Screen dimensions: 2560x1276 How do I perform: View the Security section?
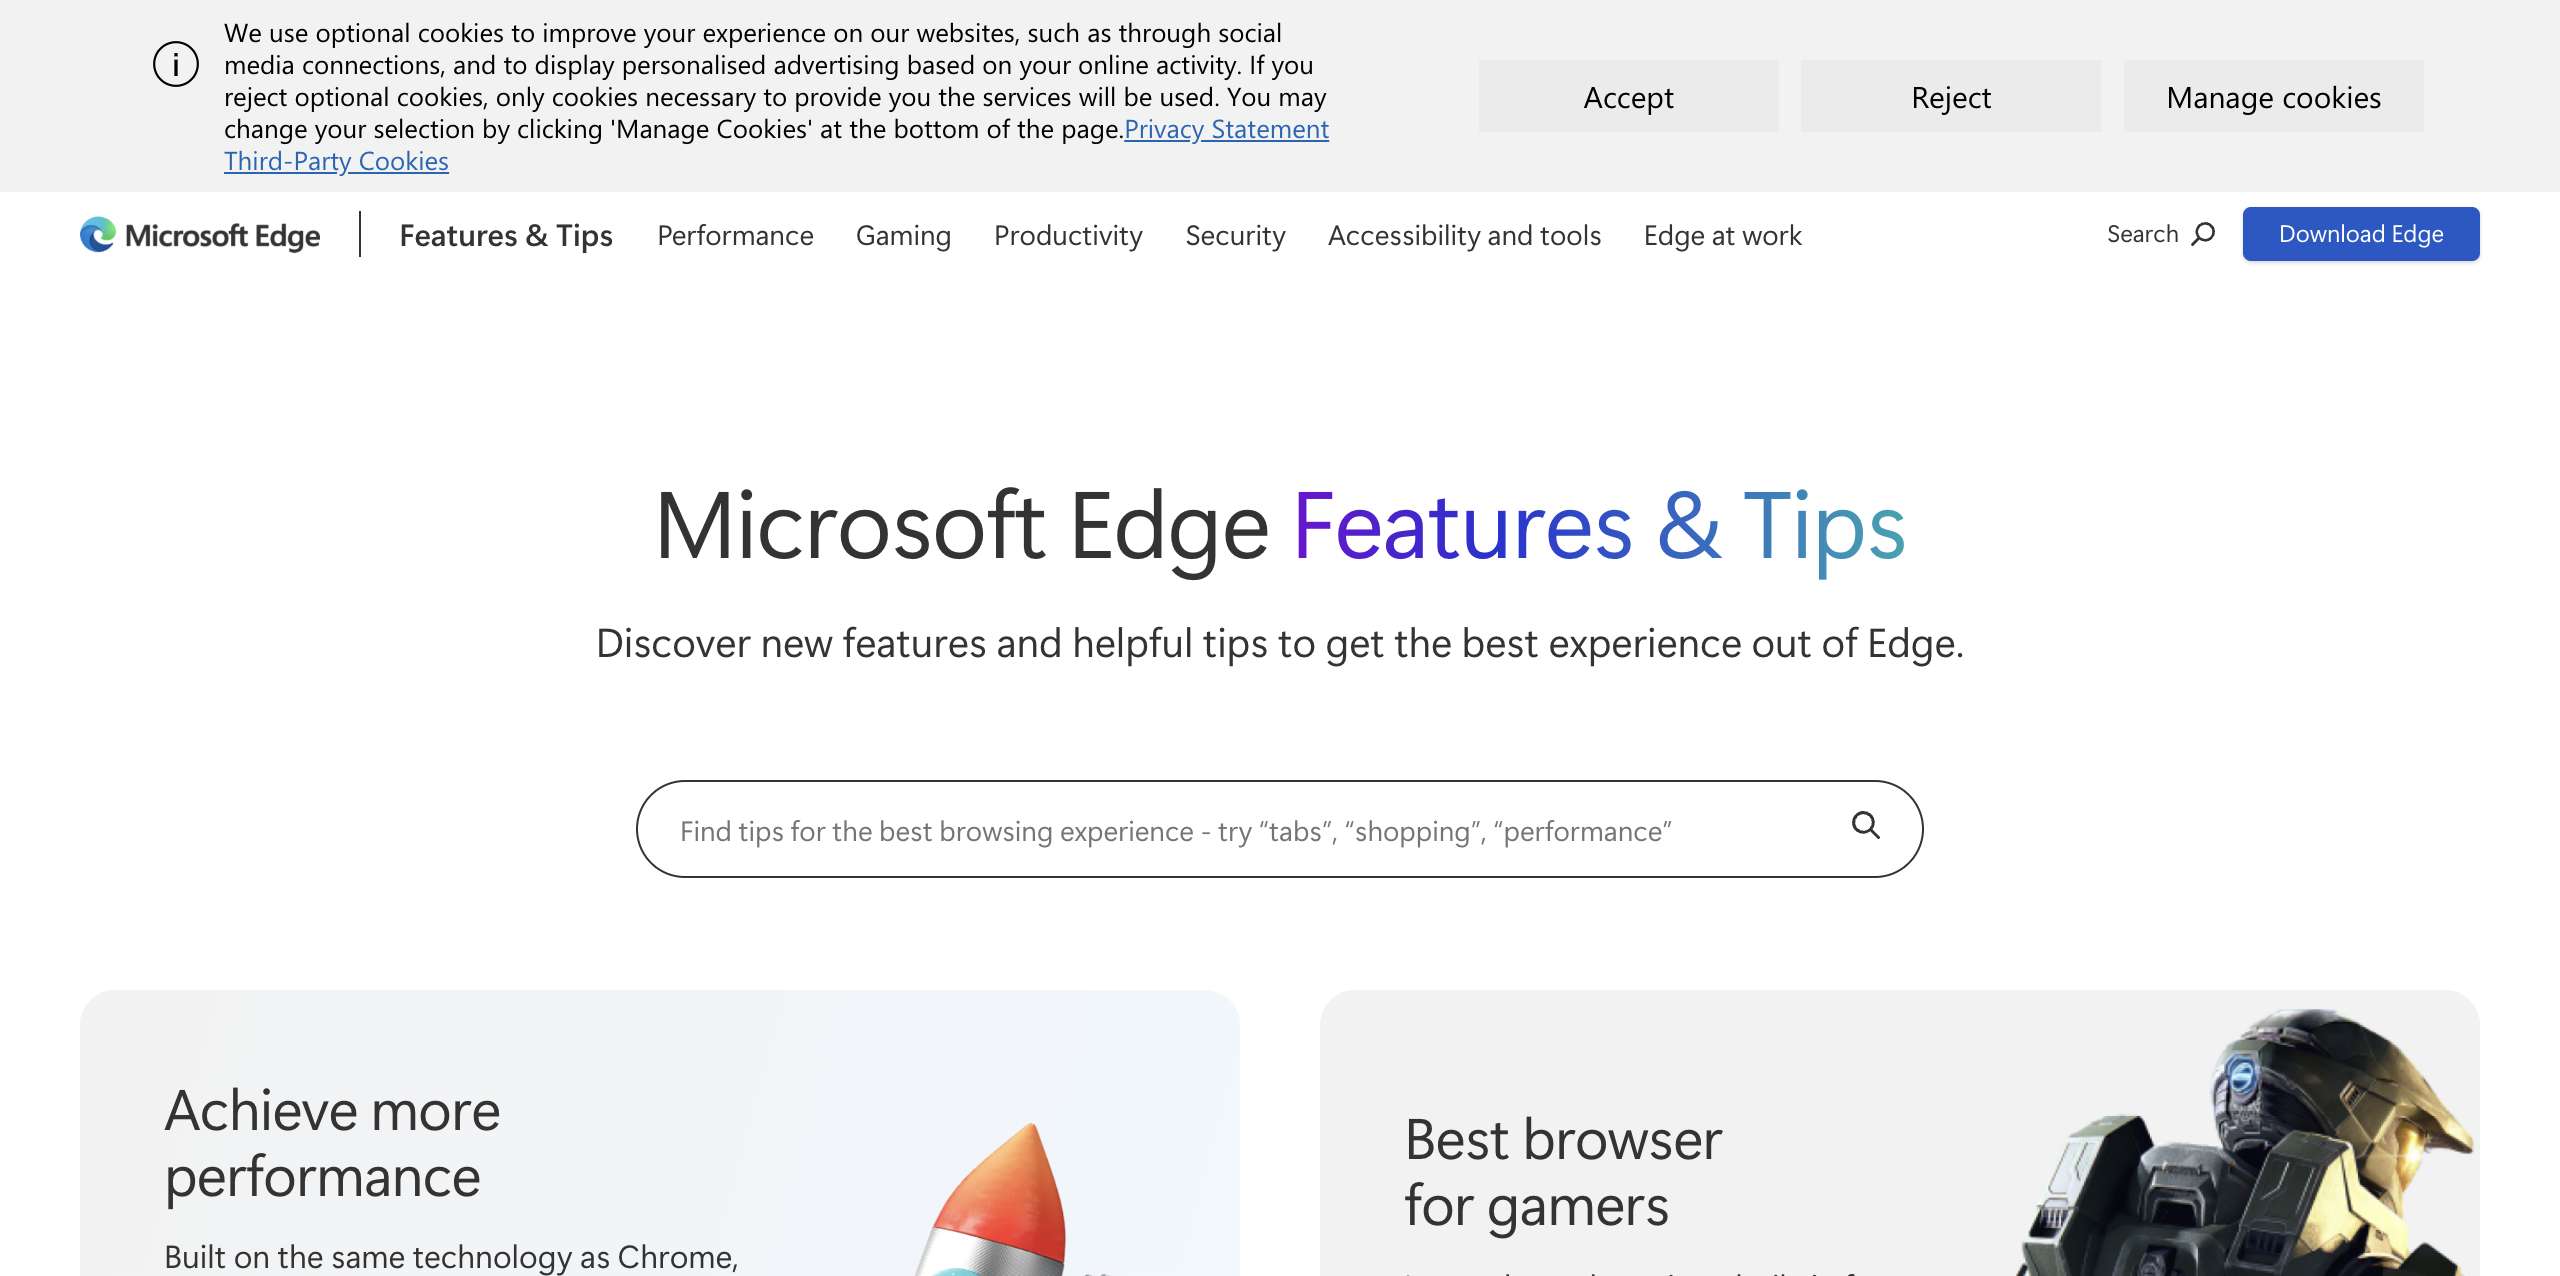[1235, 235]
